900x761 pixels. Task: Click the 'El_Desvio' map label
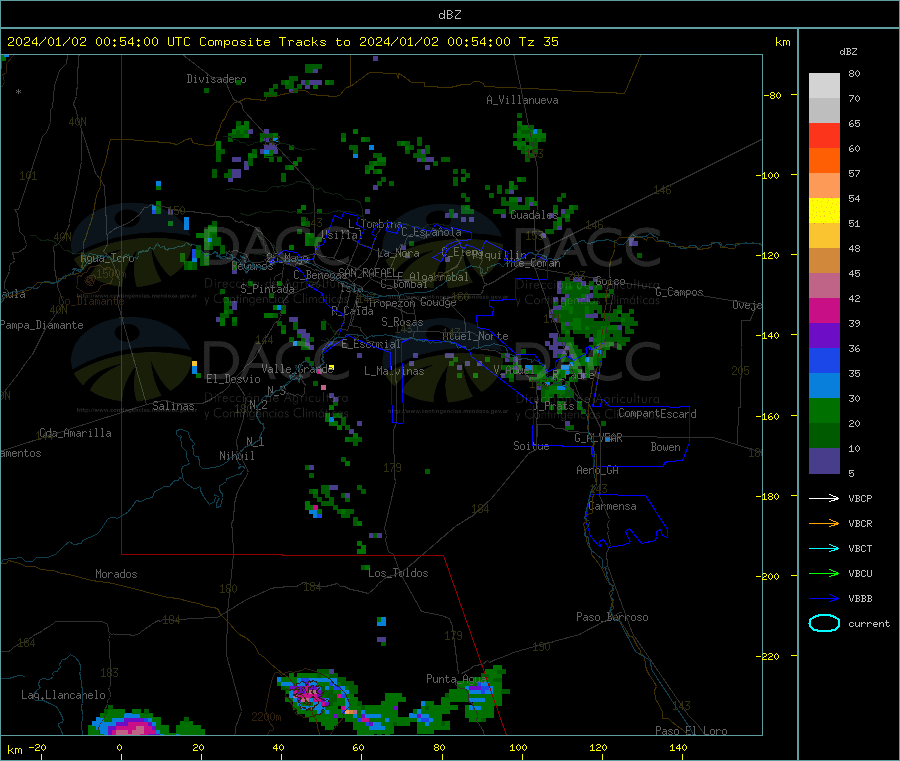tap(233, 379)
